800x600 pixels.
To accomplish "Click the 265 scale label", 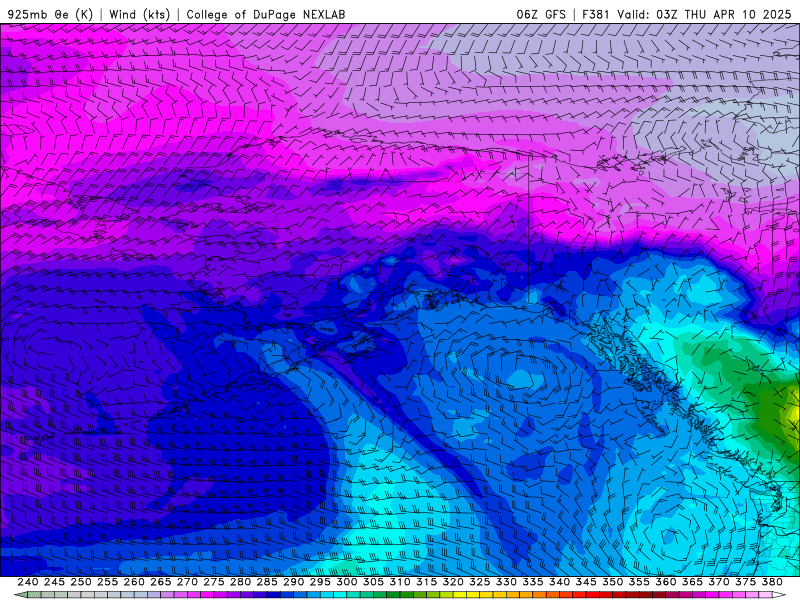I will click(160, 582).
